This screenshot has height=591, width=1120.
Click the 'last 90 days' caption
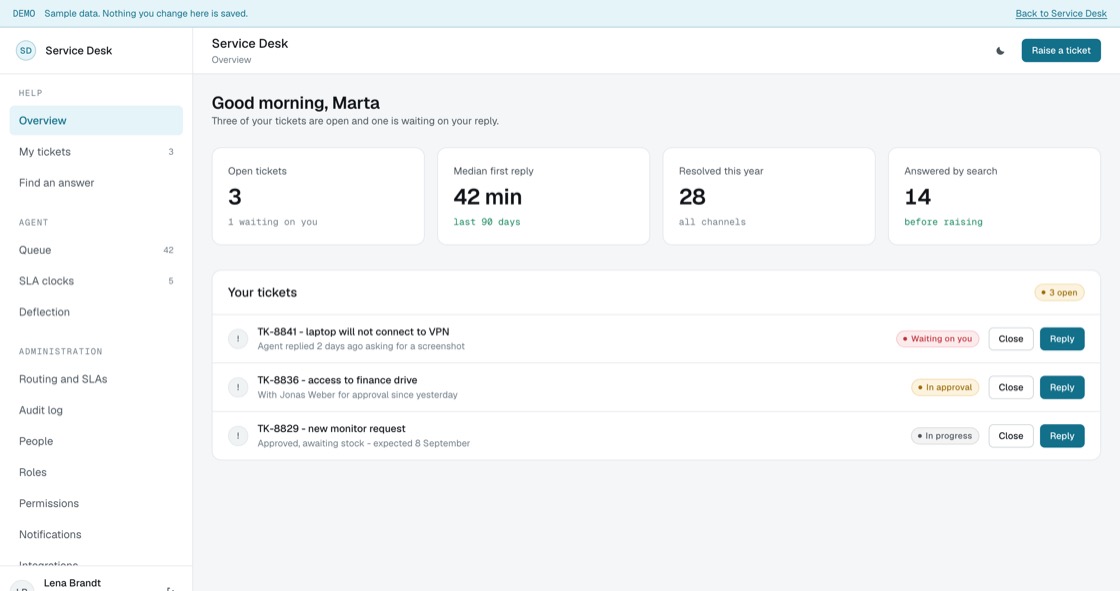pos(487,222)
